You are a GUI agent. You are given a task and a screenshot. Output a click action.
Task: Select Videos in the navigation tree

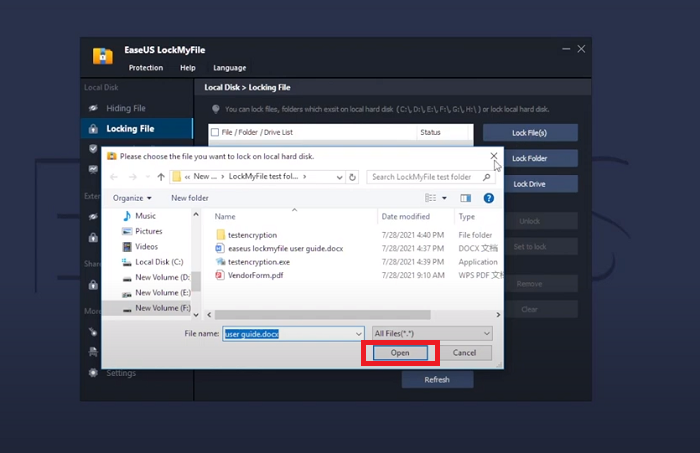(x=146, y=246)
